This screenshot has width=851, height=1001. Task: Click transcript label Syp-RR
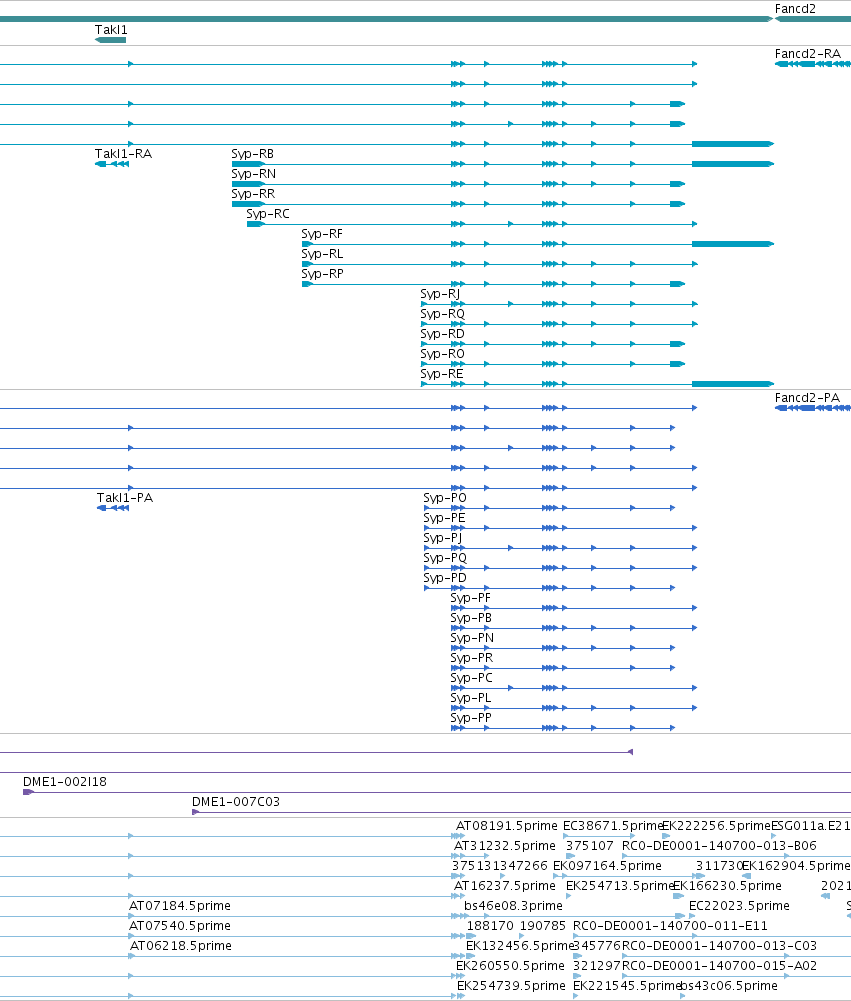click(253, 194)
